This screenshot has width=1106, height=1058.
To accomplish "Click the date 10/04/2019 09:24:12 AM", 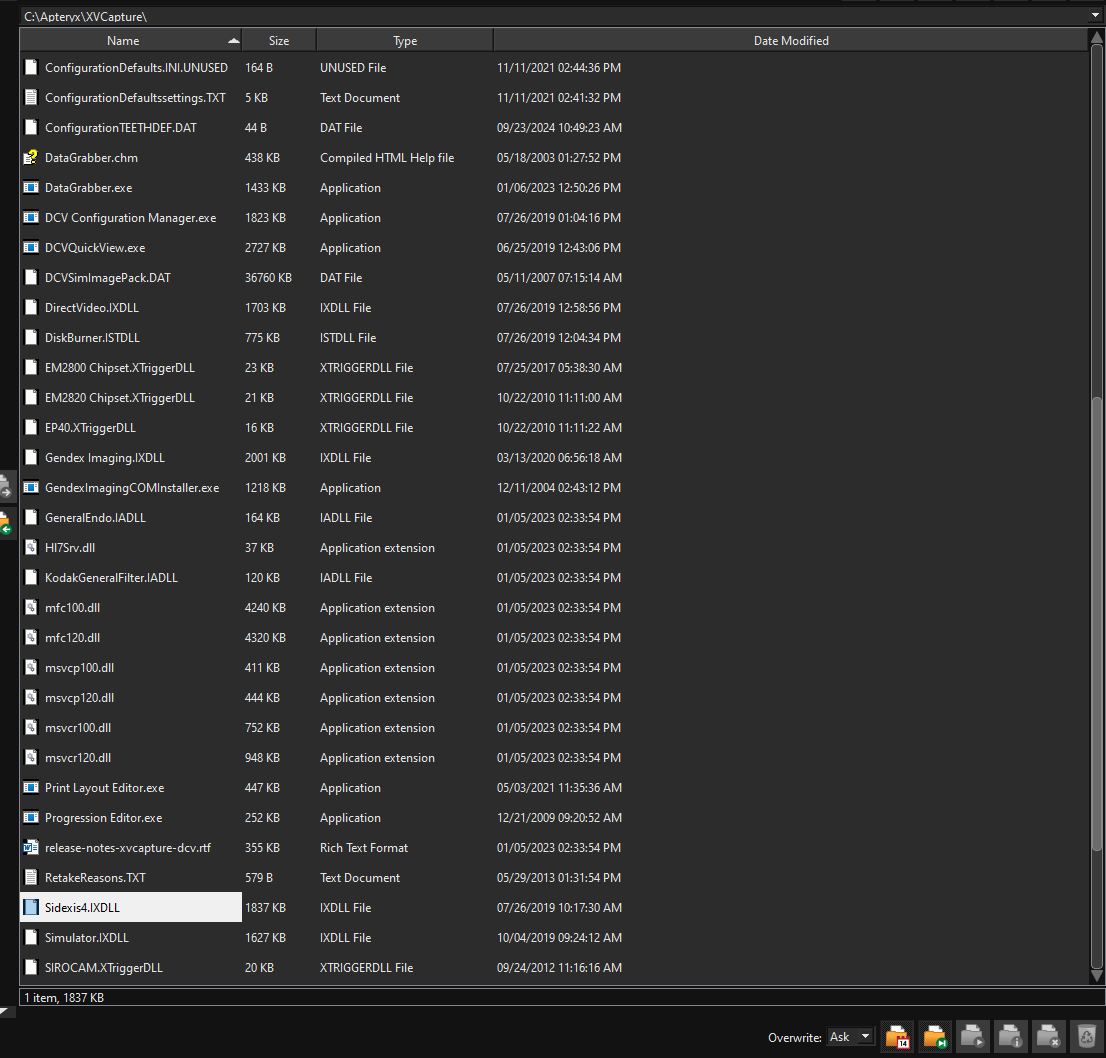I will (559, 937).
